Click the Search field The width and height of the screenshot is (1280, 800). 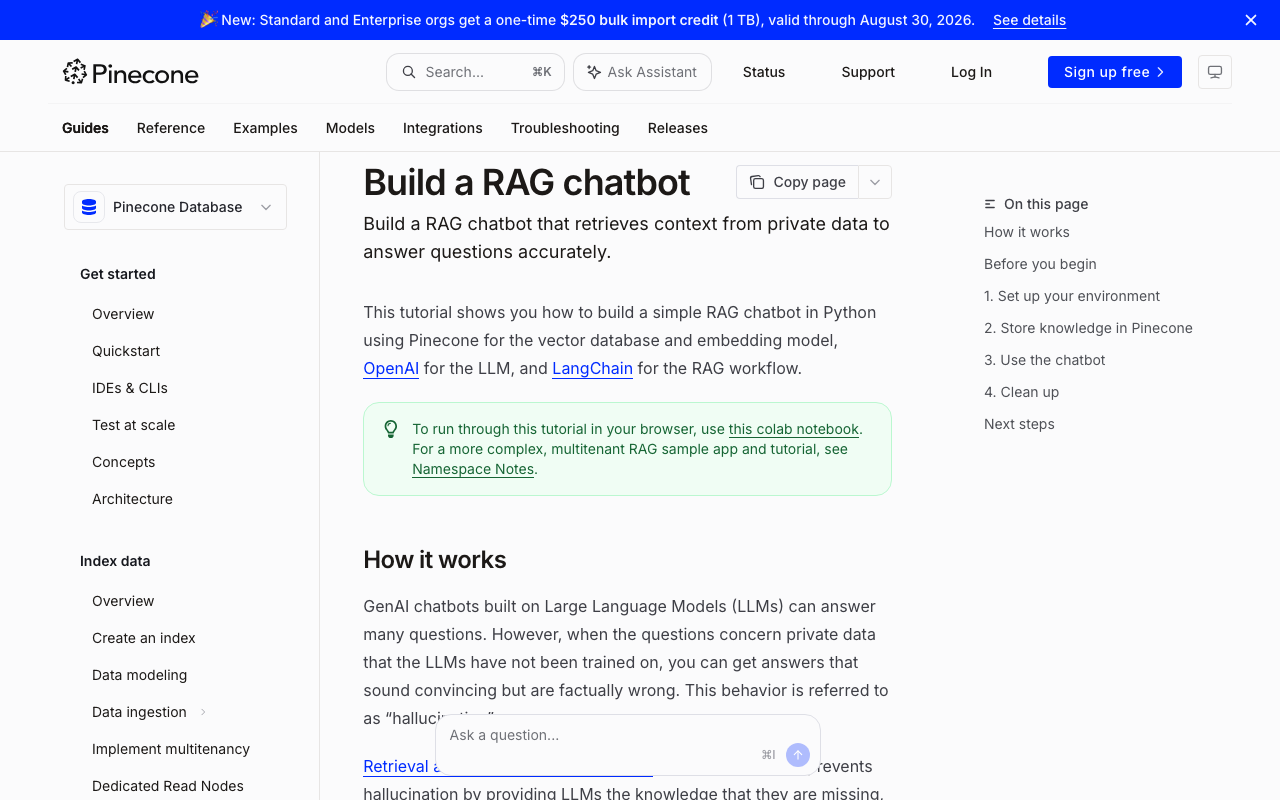(x=475, y=72)
